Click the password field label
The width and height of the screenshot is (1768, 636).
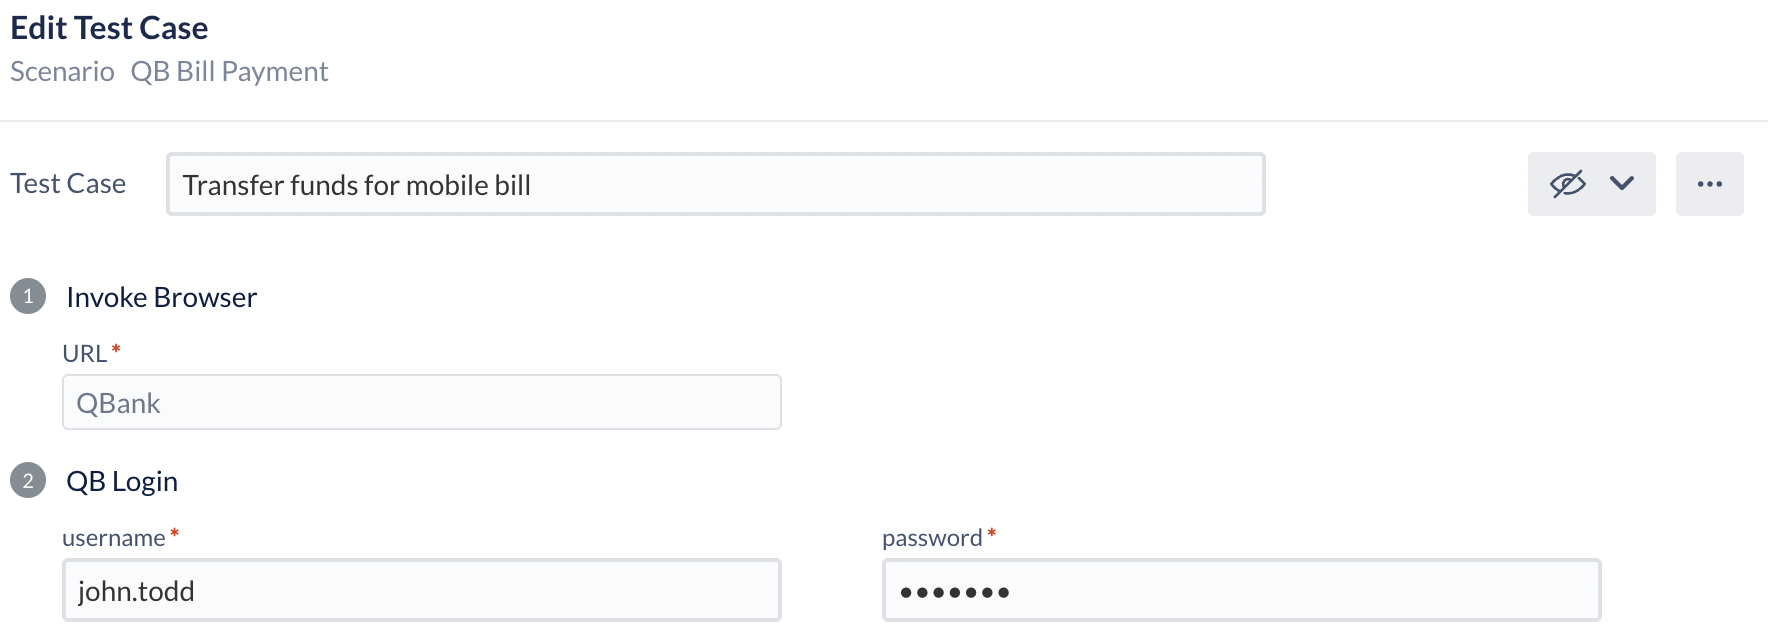point(931,538)
